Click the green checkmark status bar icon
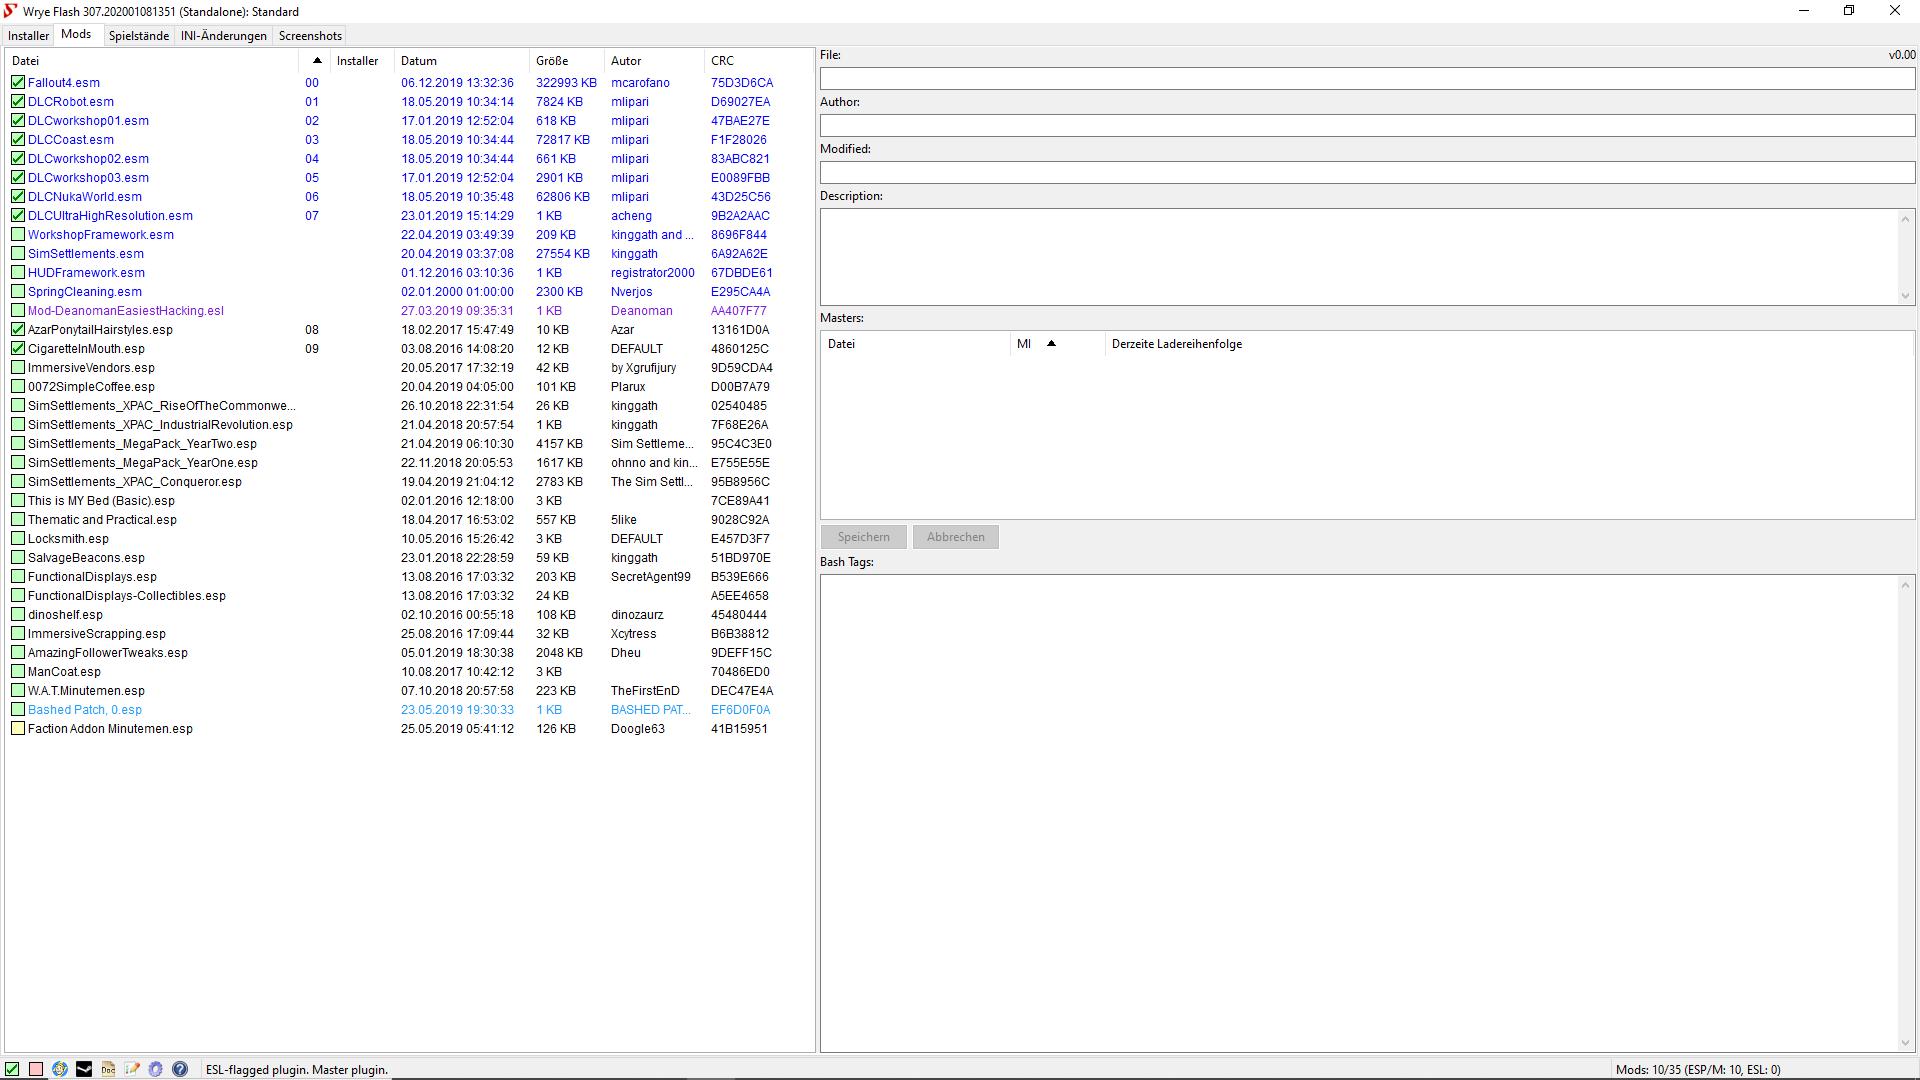 pos(12,1069)
